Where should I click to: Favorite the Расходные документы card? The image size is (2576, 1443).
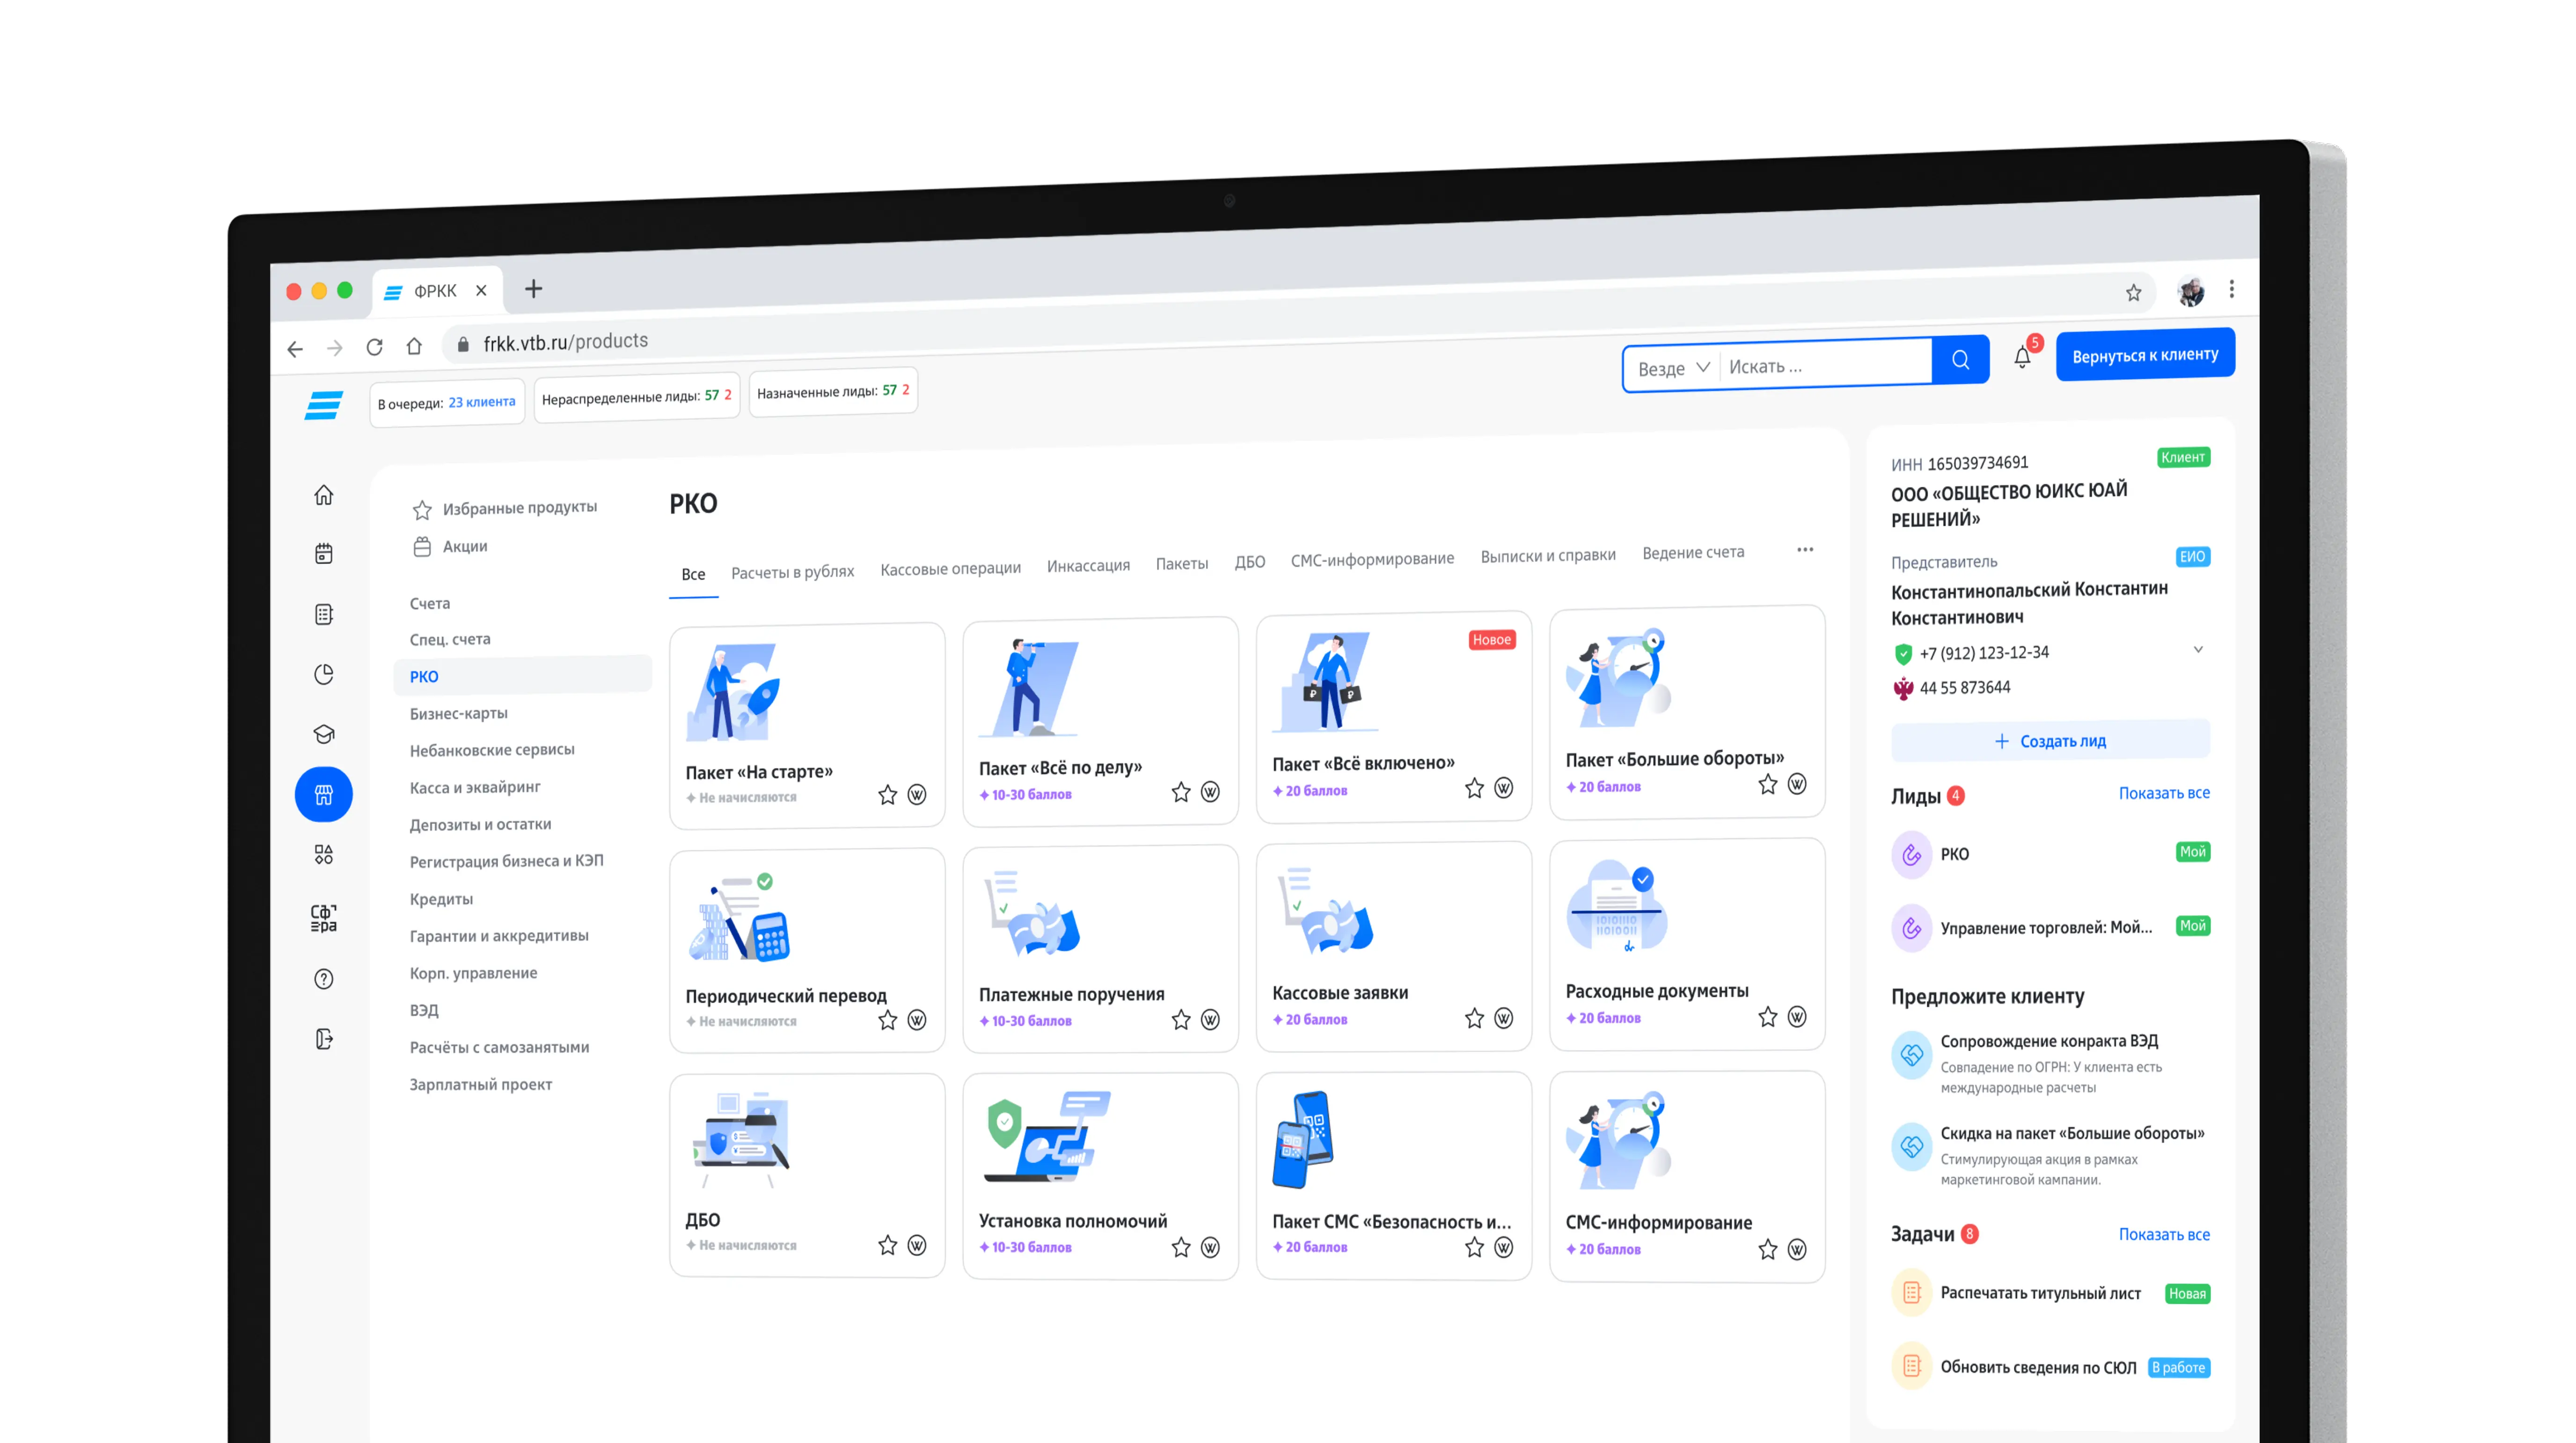[1768, 1017]
